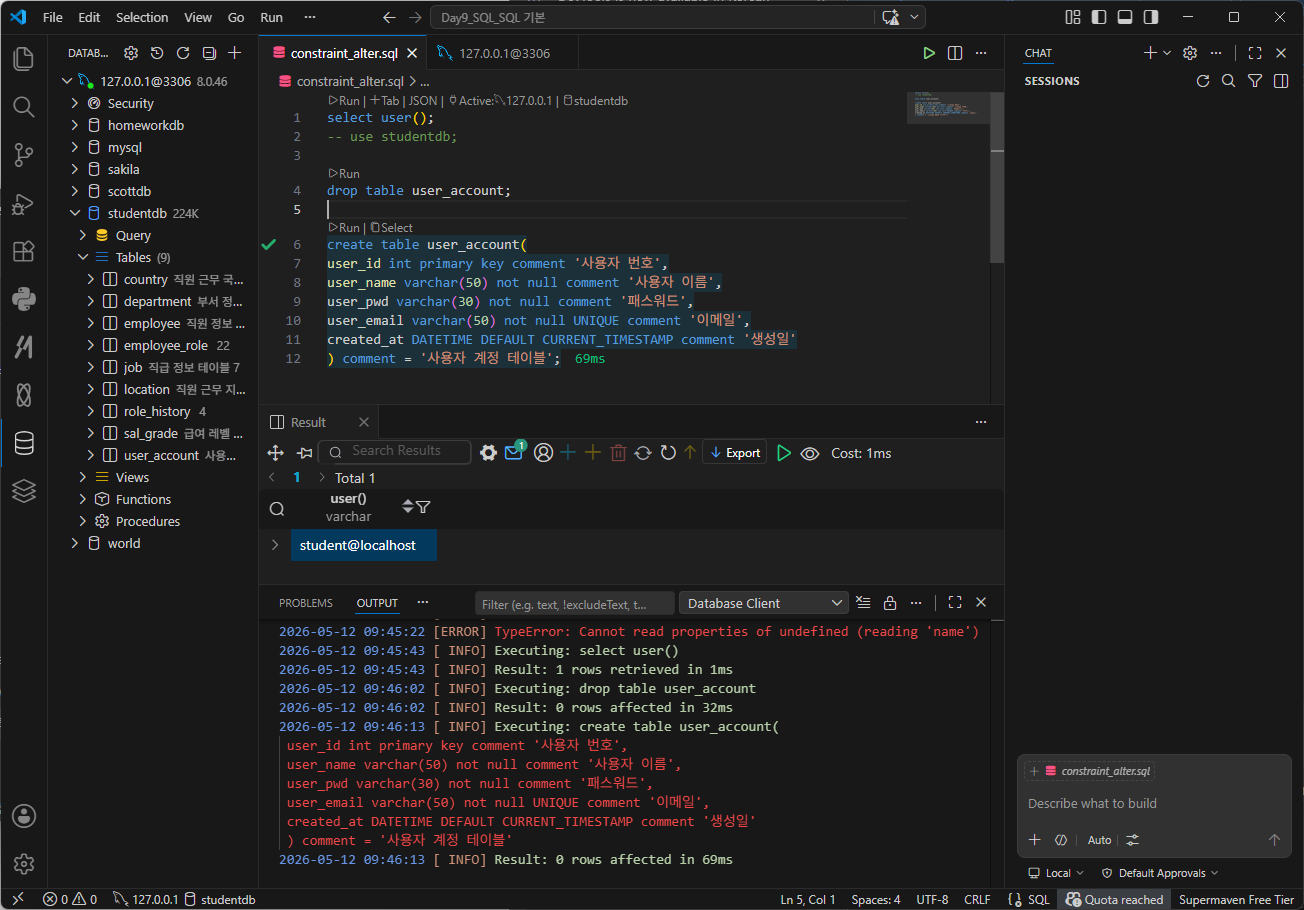
Task: Click Quota reached in the status bar
Action: pos(1114,900)
